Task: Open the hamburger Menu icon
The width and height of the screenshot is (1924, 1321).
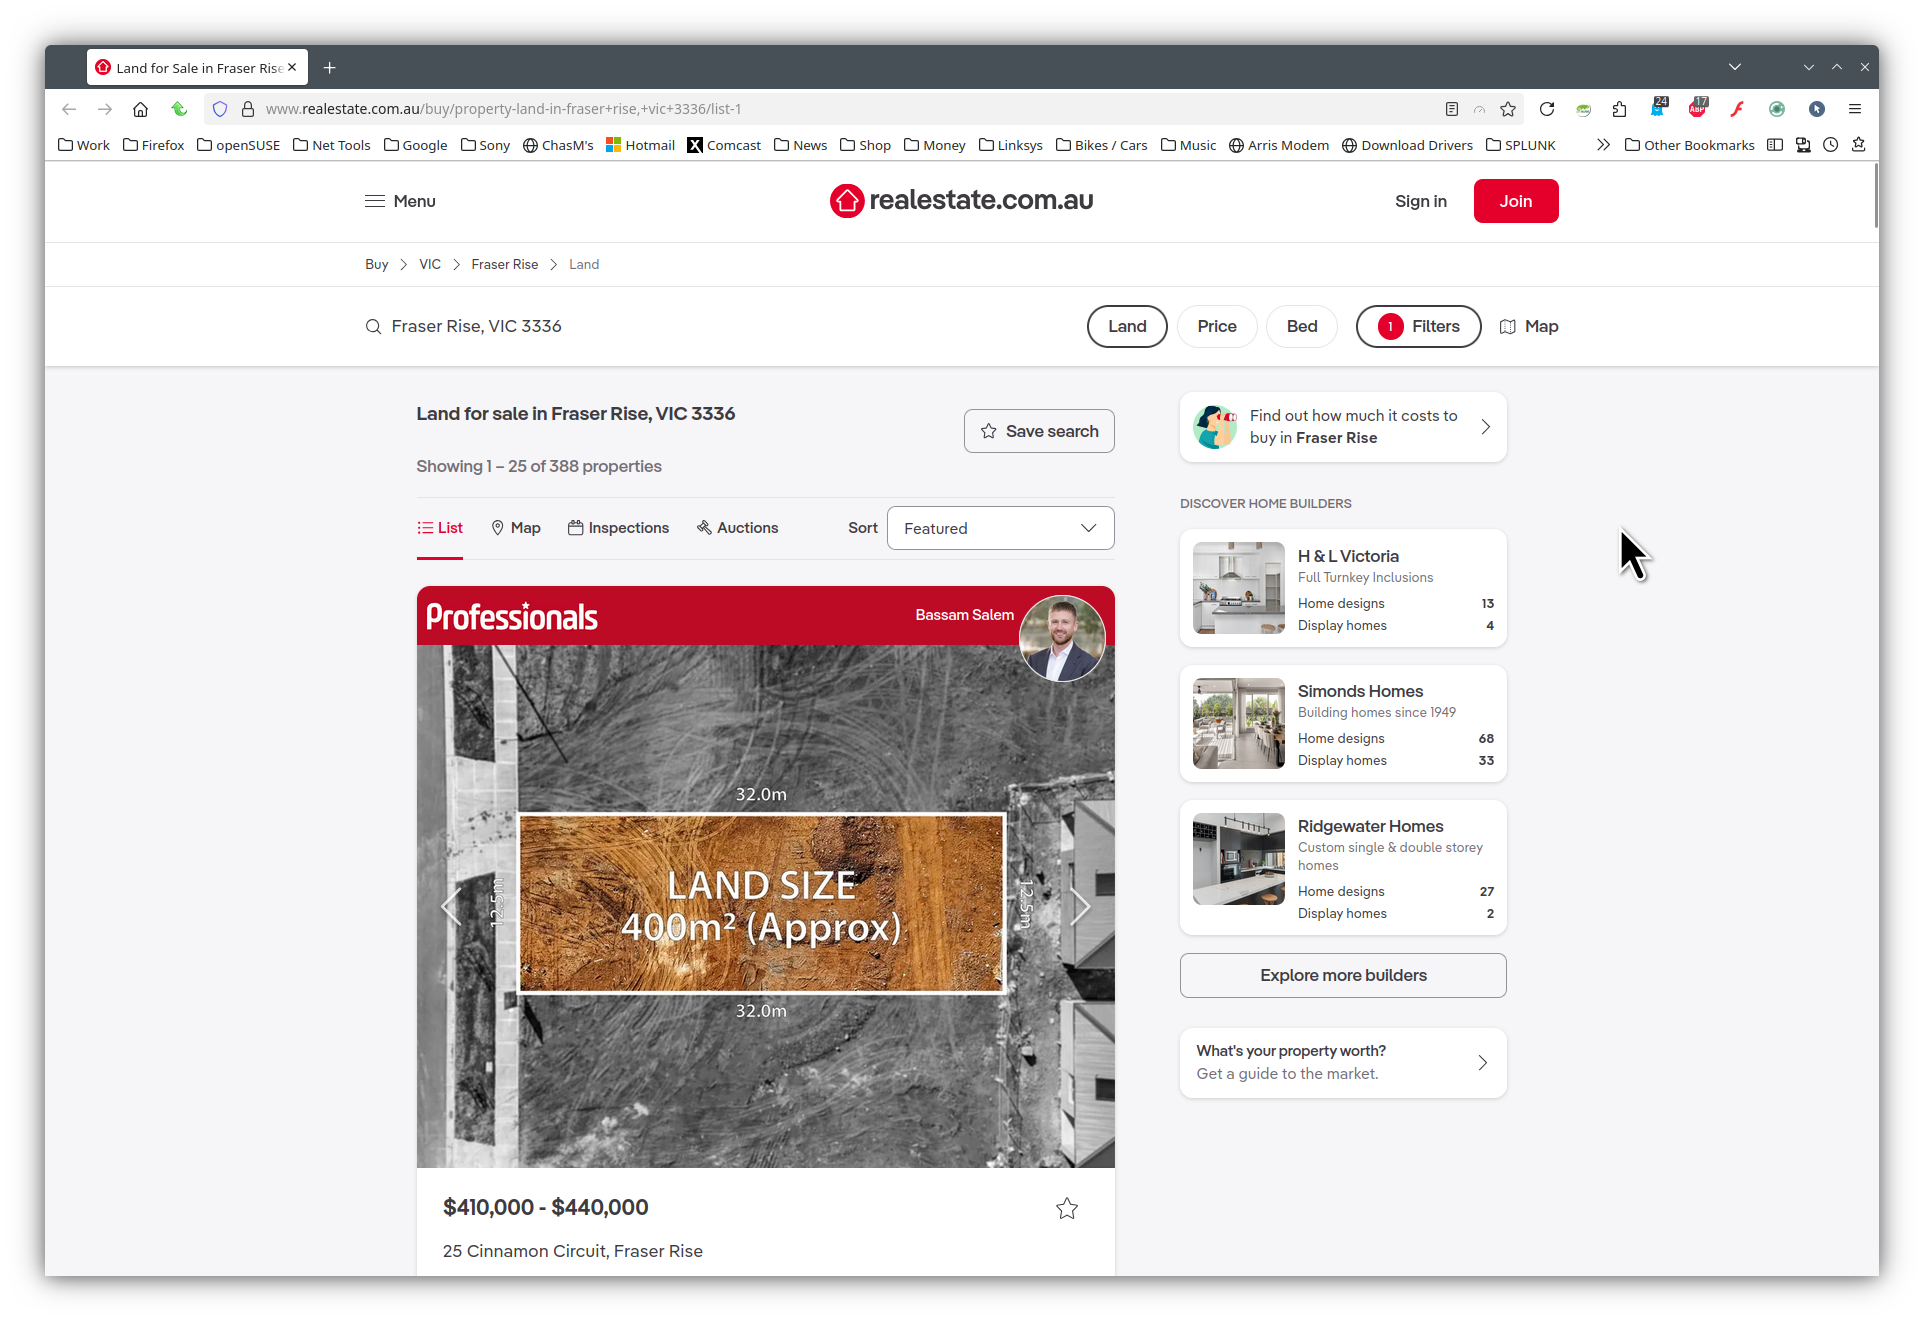Action: pyautogui.click(x=375, y=201)
